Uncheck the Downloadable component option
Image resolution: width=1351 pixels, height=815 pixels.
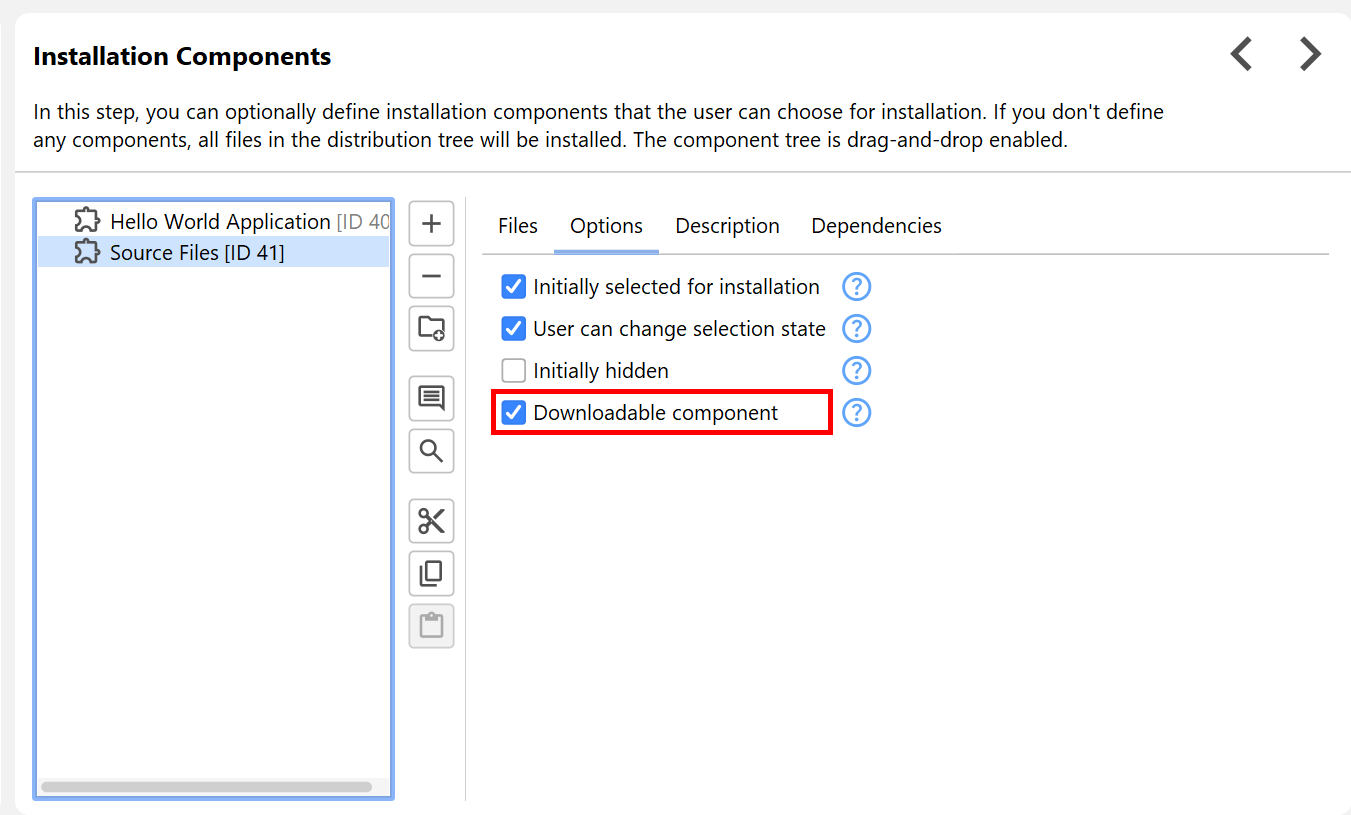click(x=514, y=413)
